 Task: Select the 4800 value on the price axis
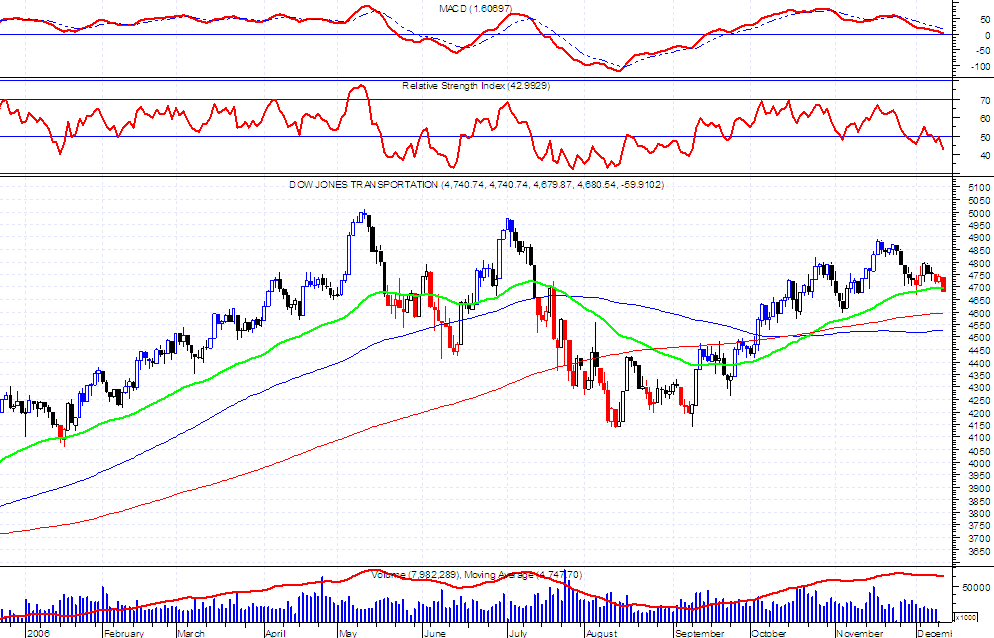coord(979,263)
